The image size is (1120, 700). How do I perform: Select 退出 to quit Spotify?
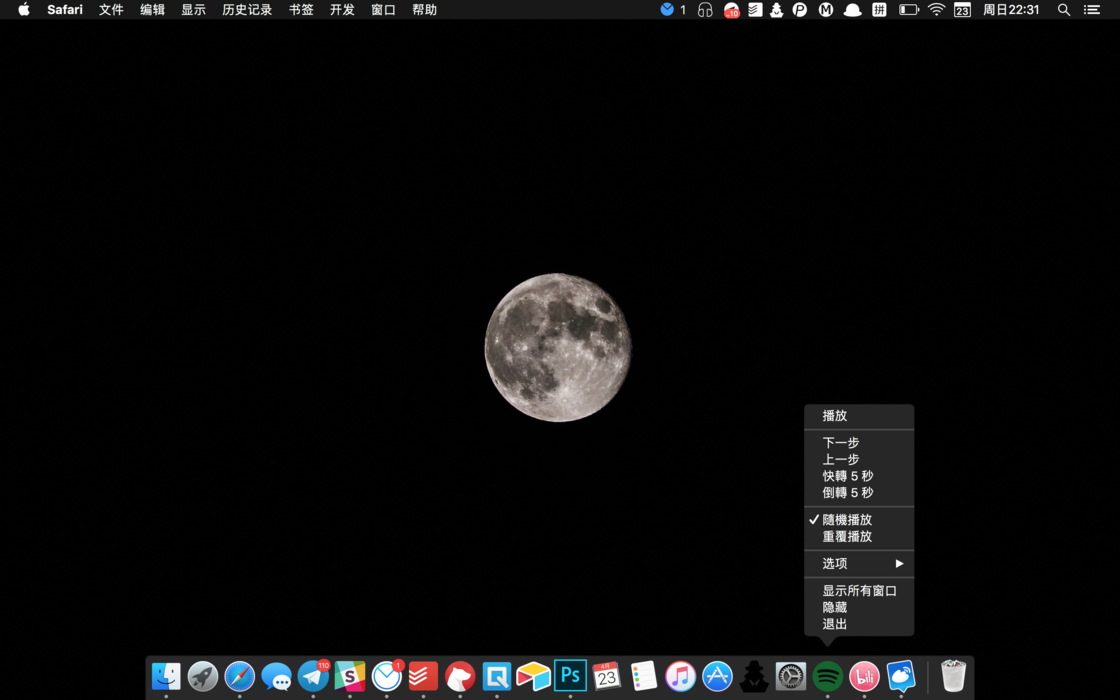(833, 622)
